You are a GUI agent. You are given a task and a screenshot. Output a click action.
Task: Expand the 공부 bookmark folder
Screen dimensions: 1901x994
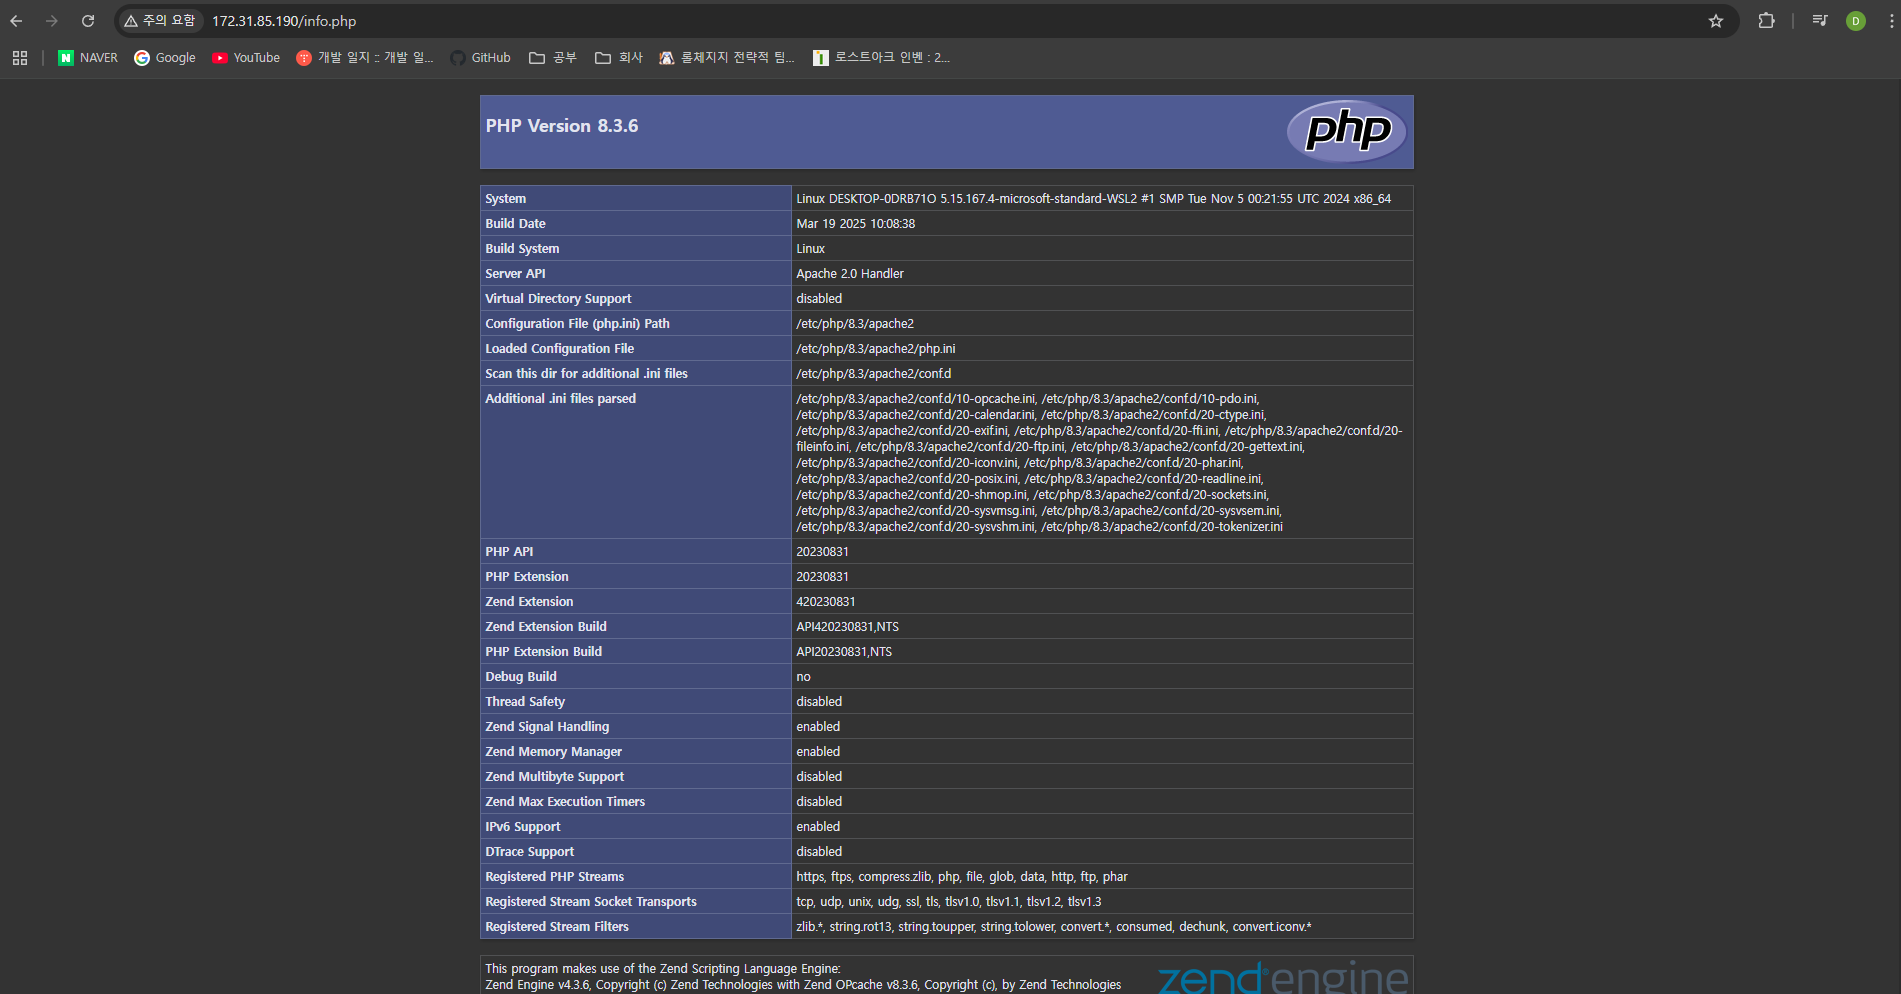pyautogui.click(x=553, y=58)
